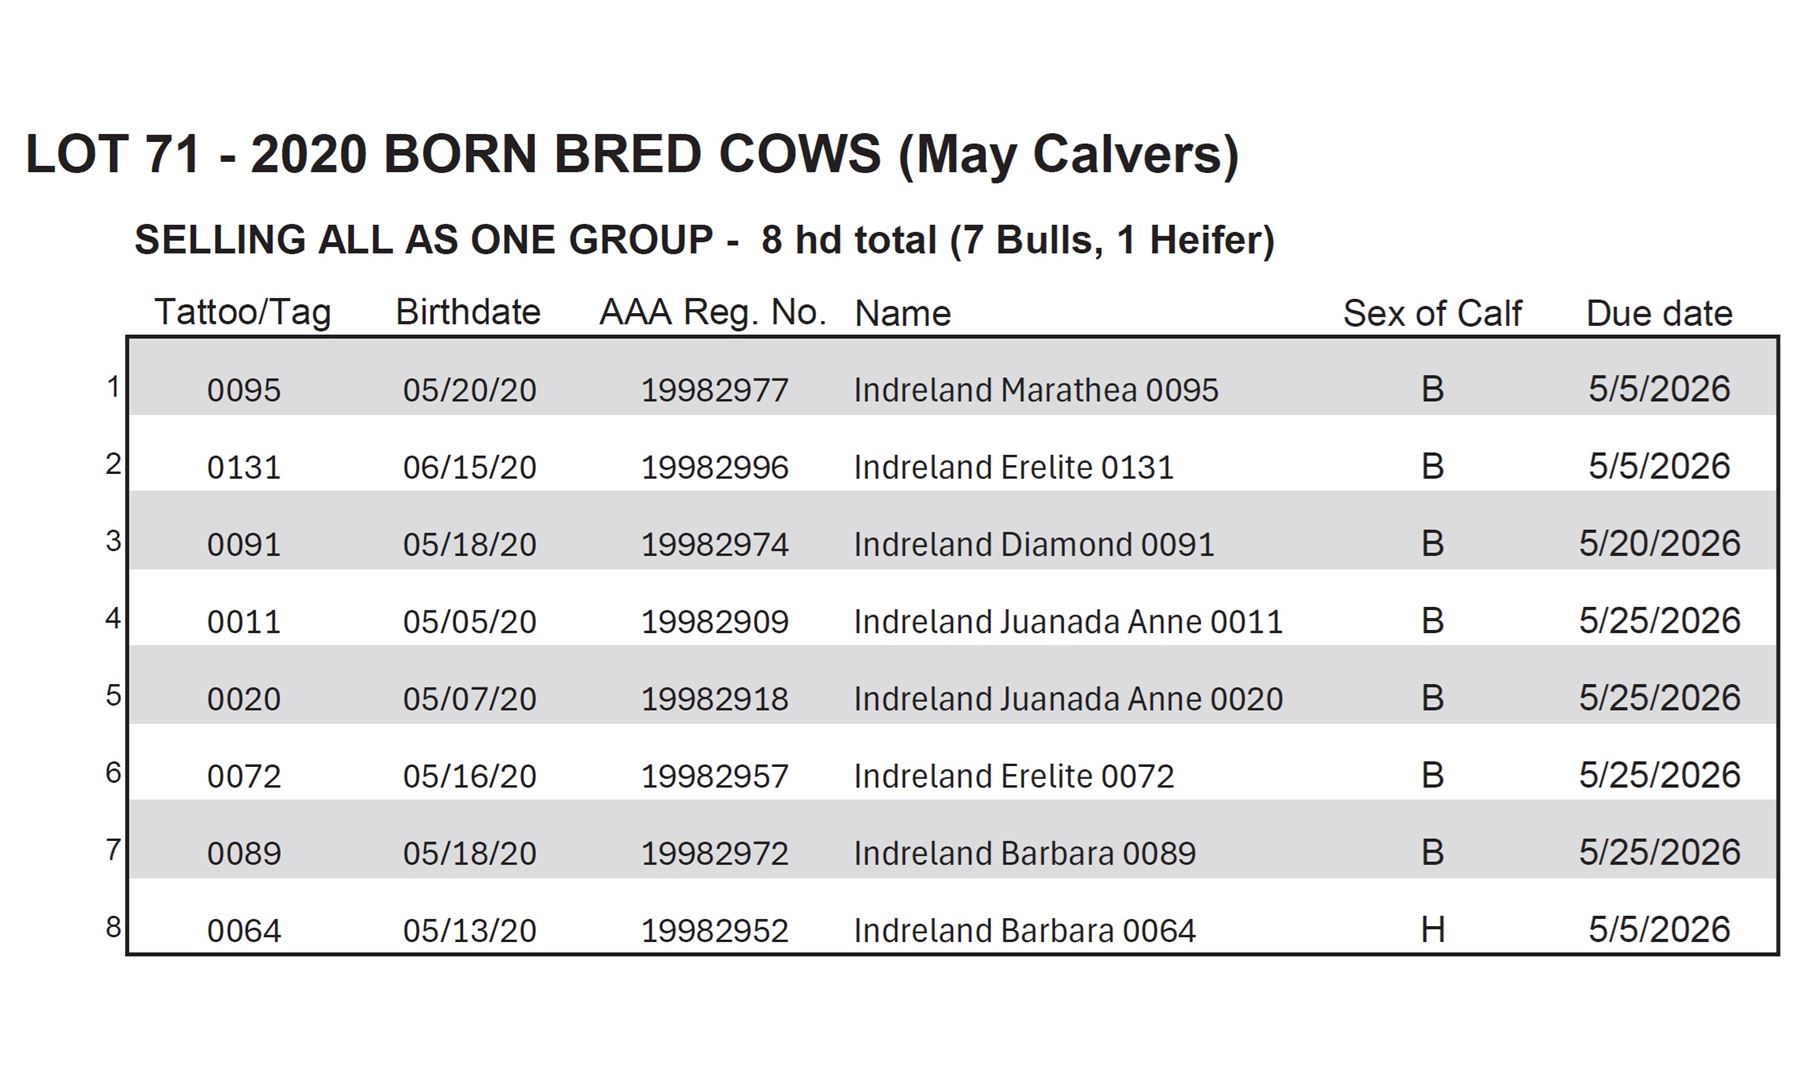Click row number 4 at the table edge
The width and height of the screenshot is (1800, 1084).
pos(113,618)
